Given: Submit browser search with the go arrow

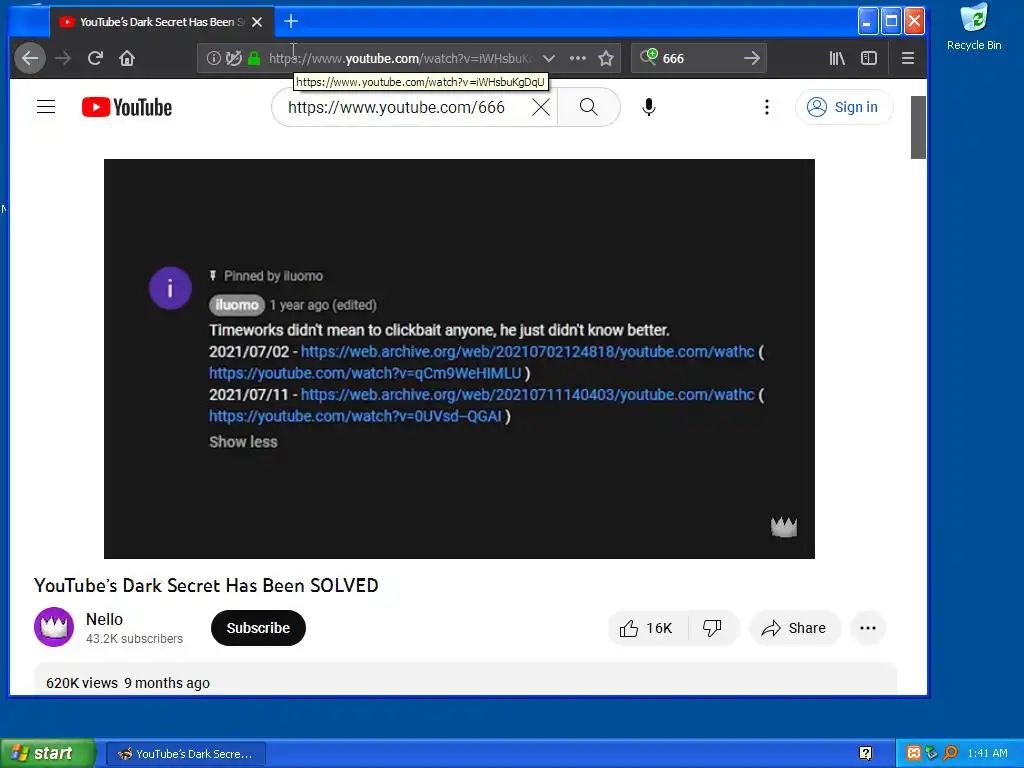Looking at the screenshot, I should point(752,58).
